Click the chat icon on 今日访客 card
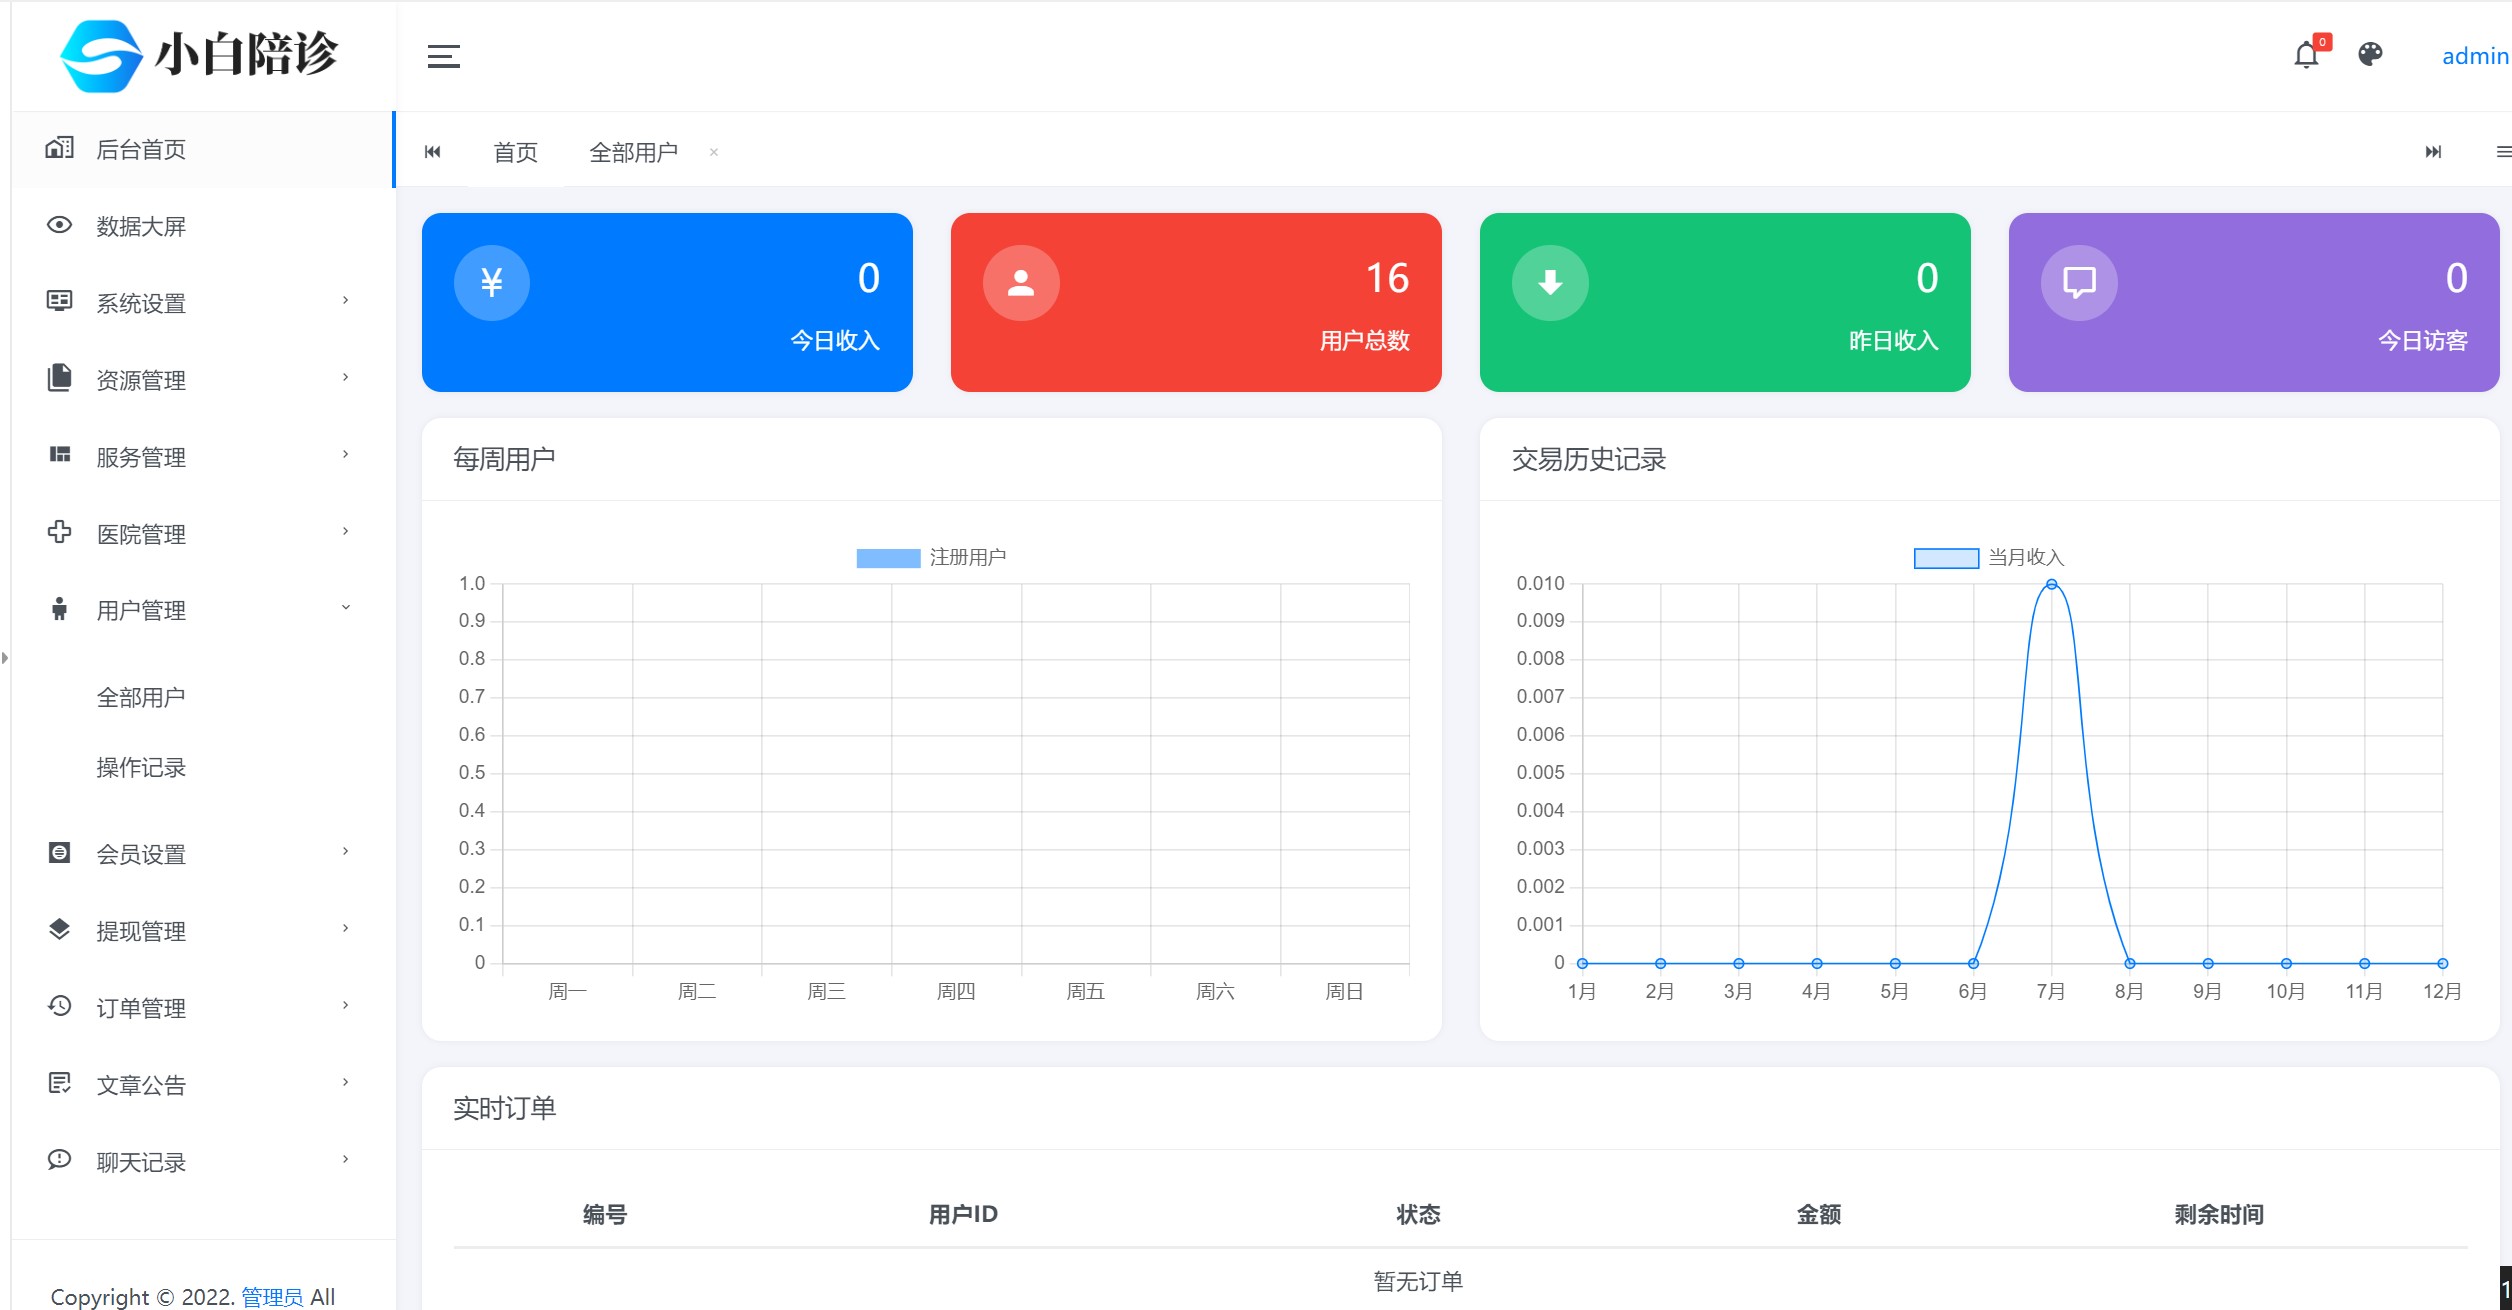This screenshot has height=1310, width=2512. coord(2079,283)
